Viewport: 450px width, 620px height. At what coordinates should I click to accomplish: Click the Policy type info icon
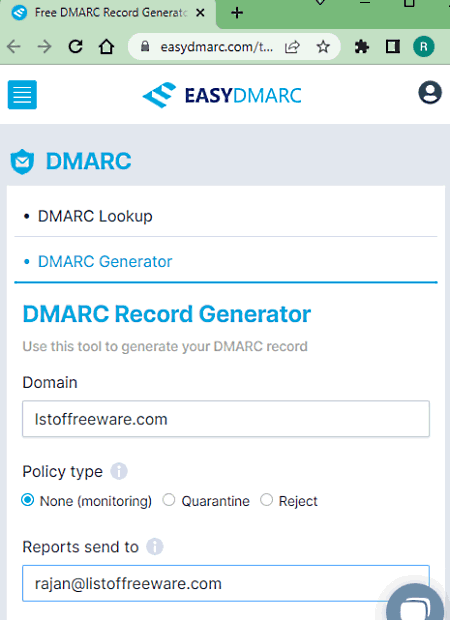tap(119, 471)
